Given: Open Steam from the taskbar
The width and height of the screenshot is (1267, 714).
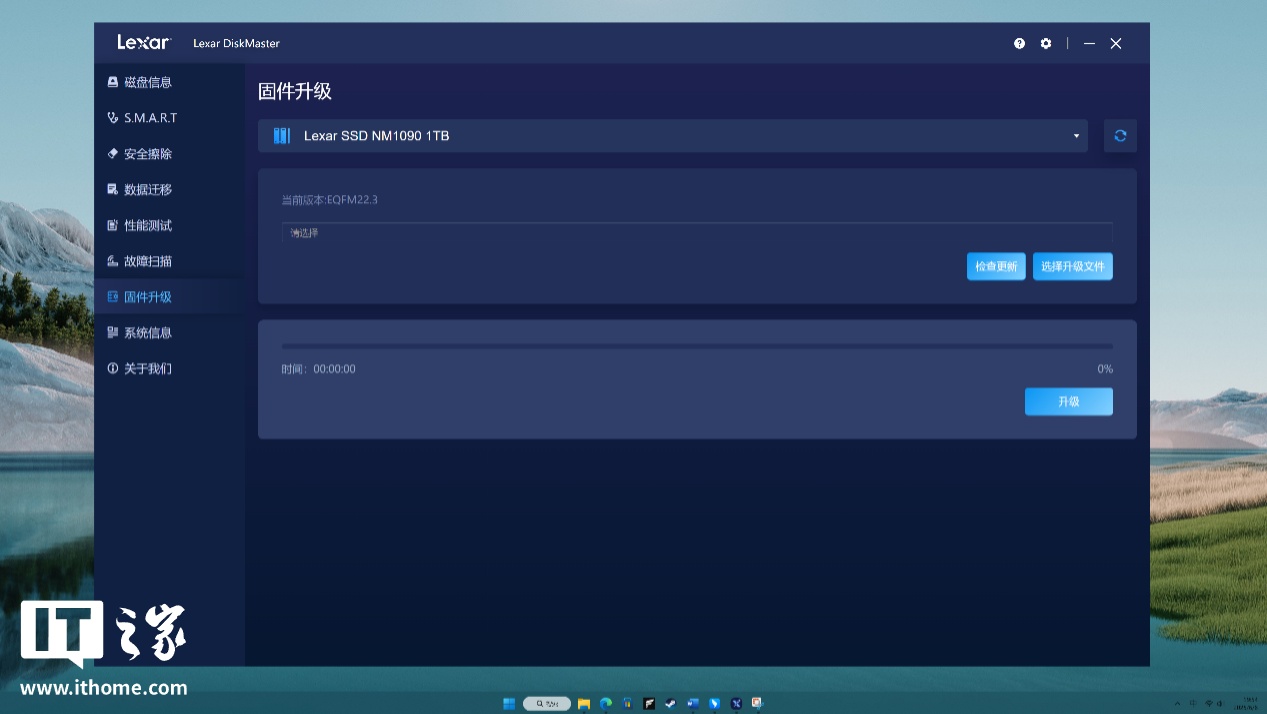Looking at the screenshot, I should 670,704.
